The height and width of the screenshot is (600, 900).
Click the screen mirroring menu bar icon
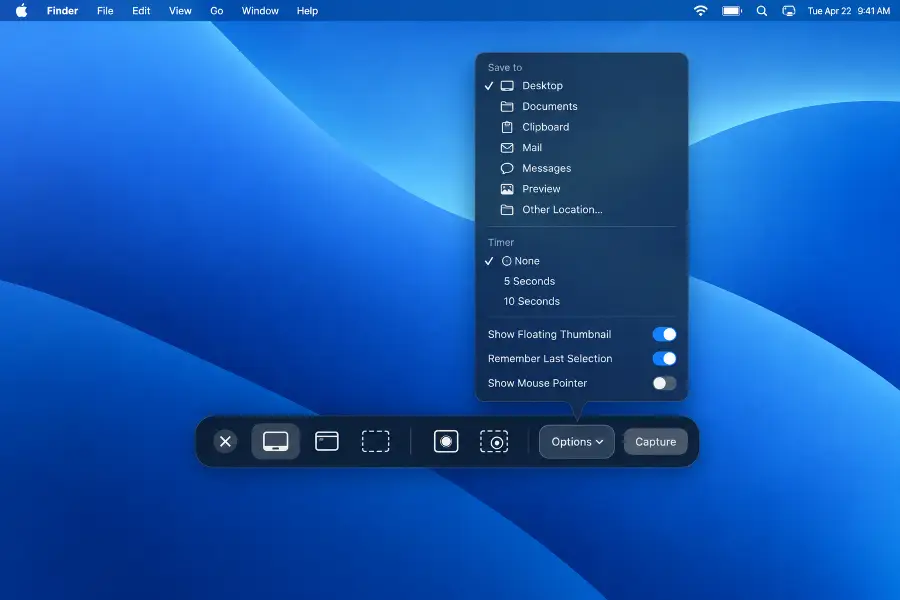point(789,10)
